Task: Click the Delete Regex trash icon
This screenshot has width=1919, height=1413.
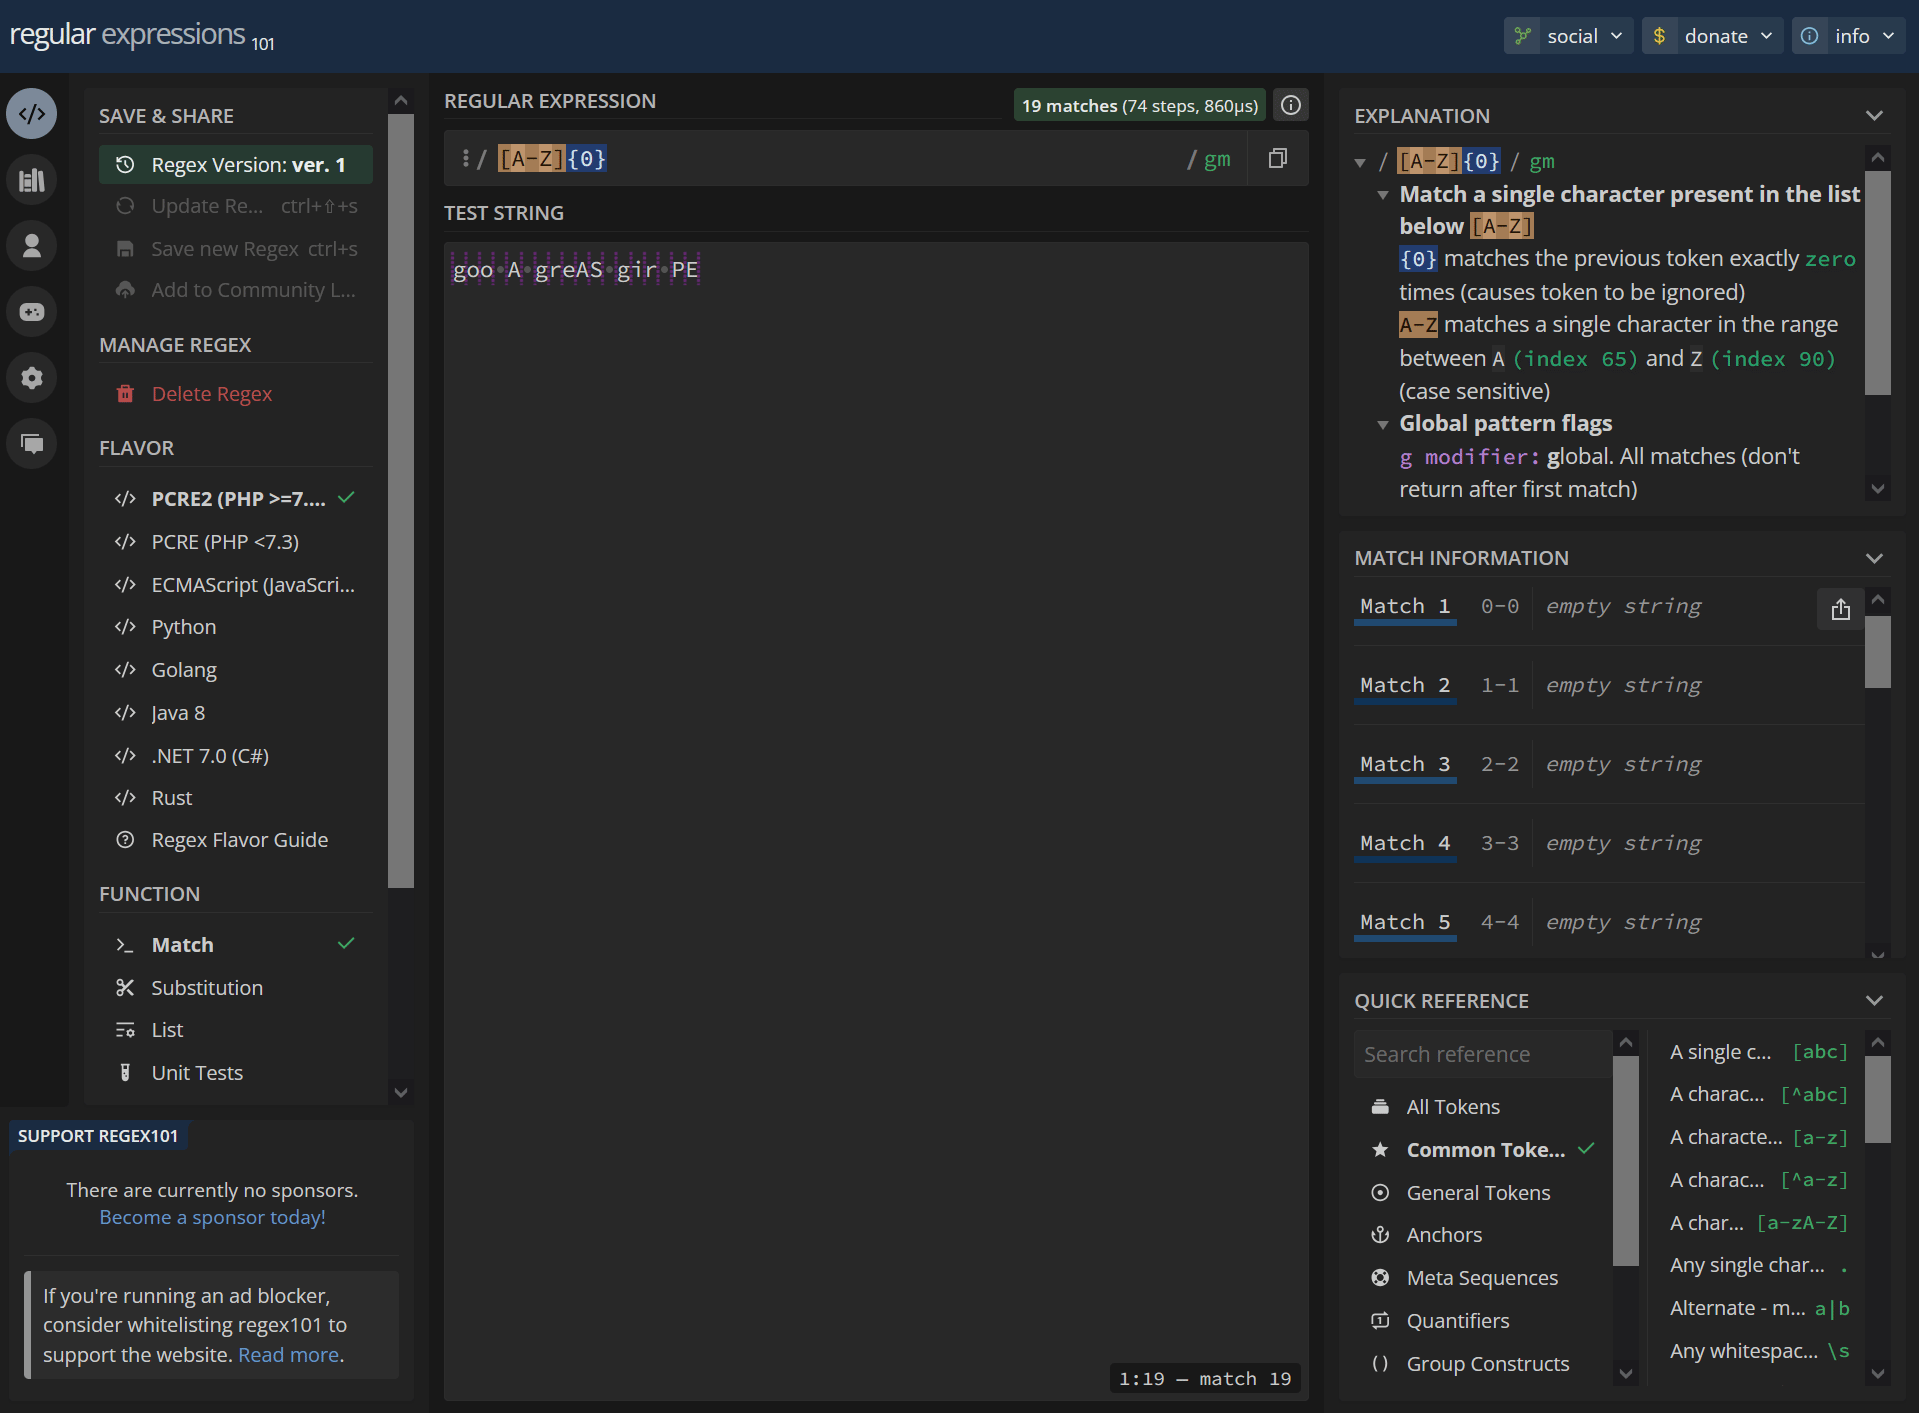Action: pos(125,394)
